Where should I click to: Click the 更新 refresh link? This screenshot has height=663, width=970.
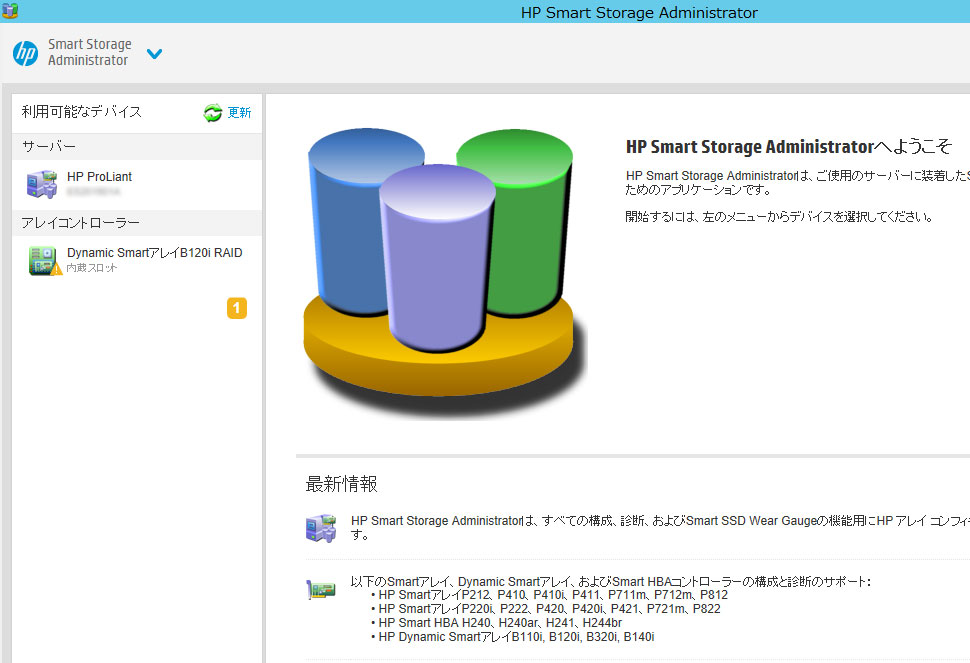239,113
